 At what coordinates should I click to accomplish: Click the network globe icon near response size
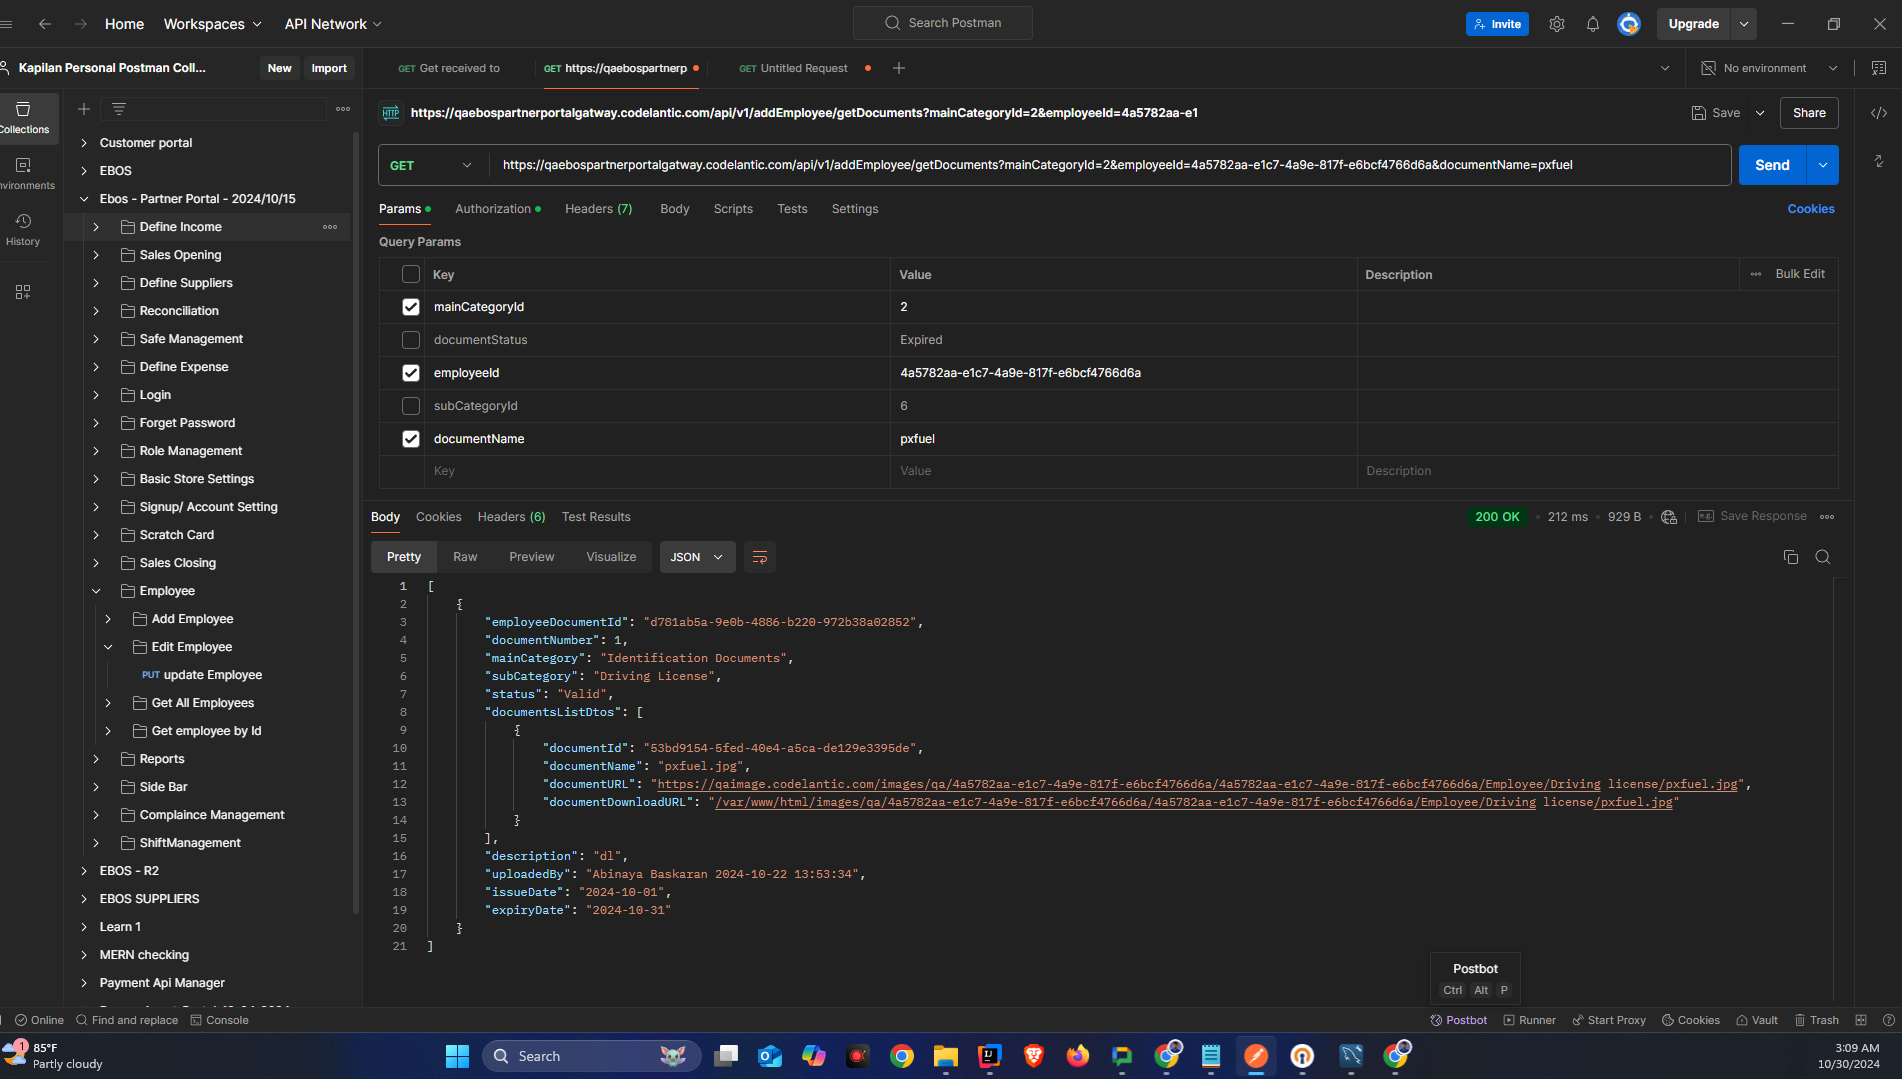click(1669, 517)
